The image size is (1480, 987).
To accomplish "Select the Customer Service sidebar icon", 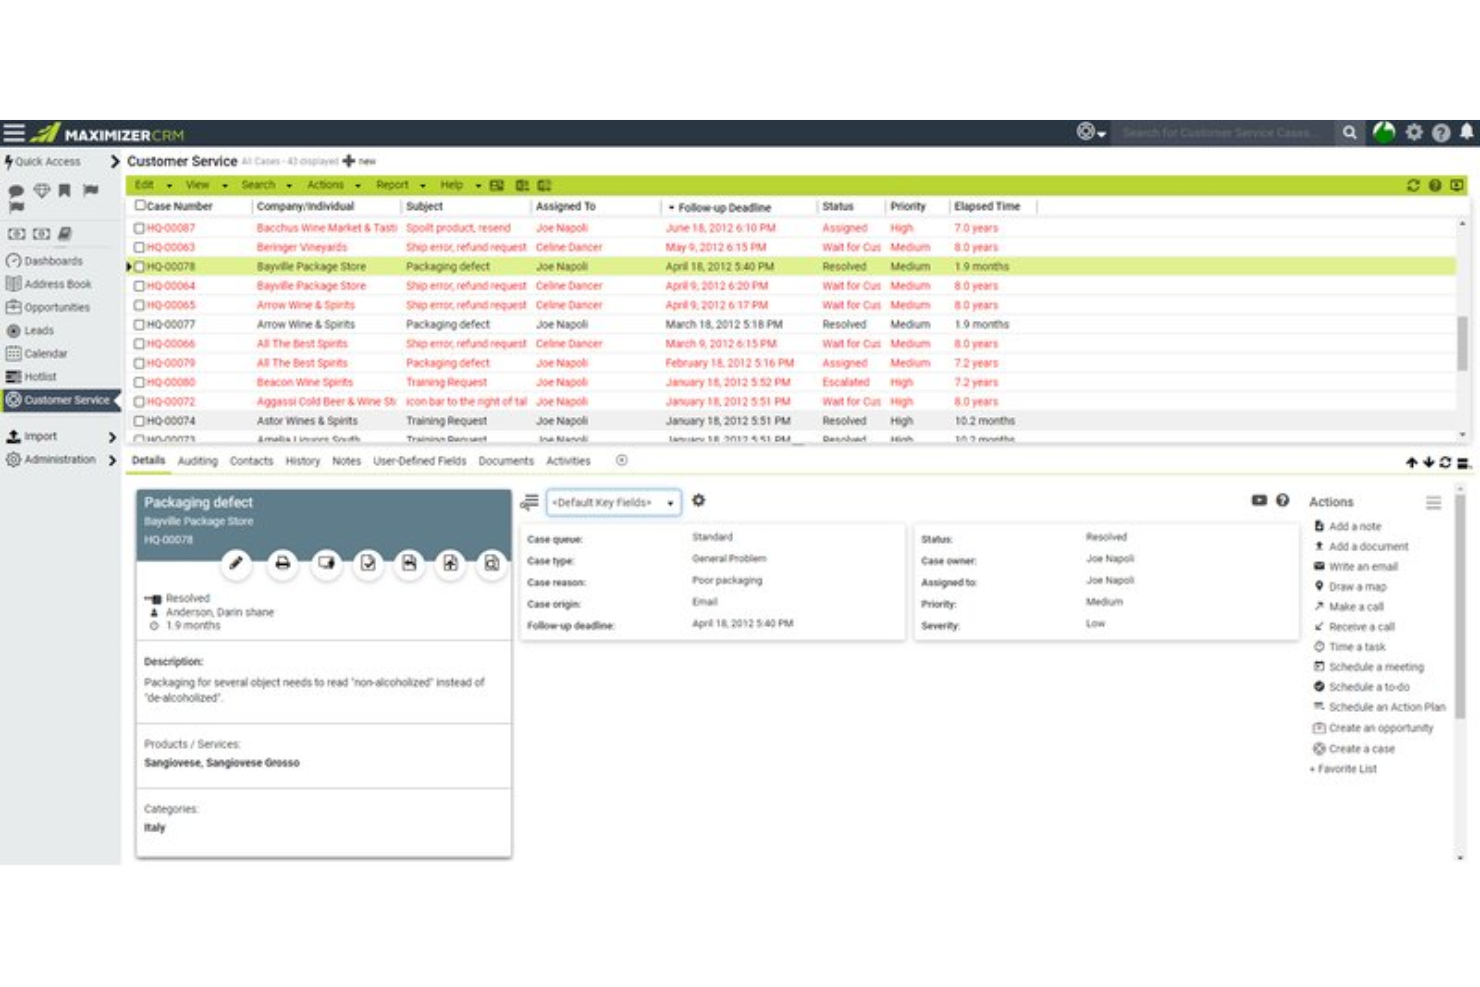I will [x=16, y=399].
